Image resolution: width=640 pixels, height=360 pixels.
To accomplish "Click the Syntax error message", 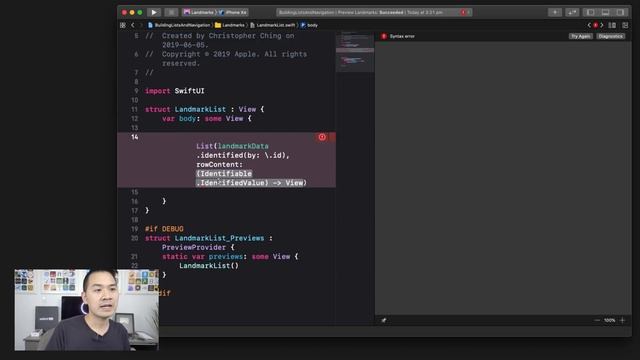I will (x=402, y=36).
